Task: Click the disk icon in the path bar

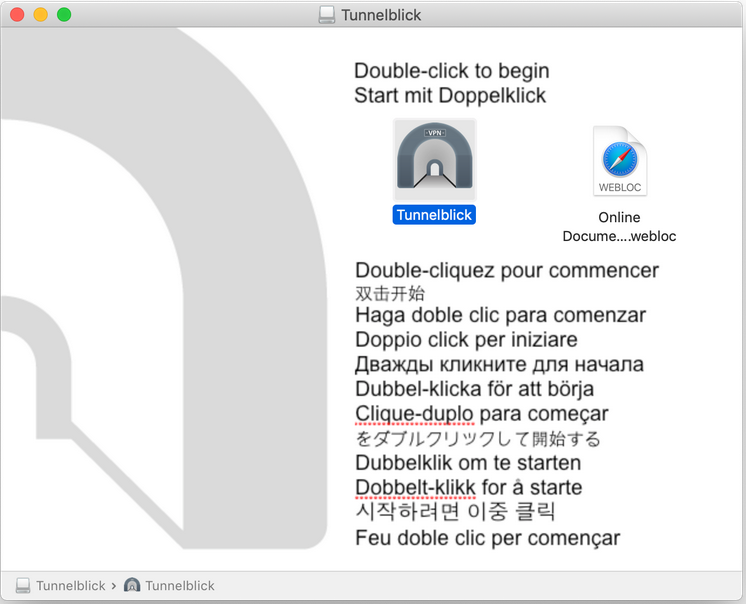Action: coord(23,585)
